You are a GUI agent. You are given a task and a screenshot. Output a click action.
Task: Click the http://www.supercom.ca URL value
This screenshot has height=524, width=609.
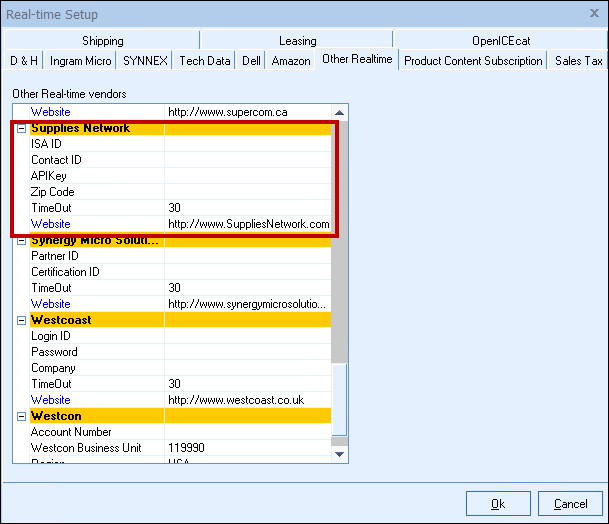point(228,112)
